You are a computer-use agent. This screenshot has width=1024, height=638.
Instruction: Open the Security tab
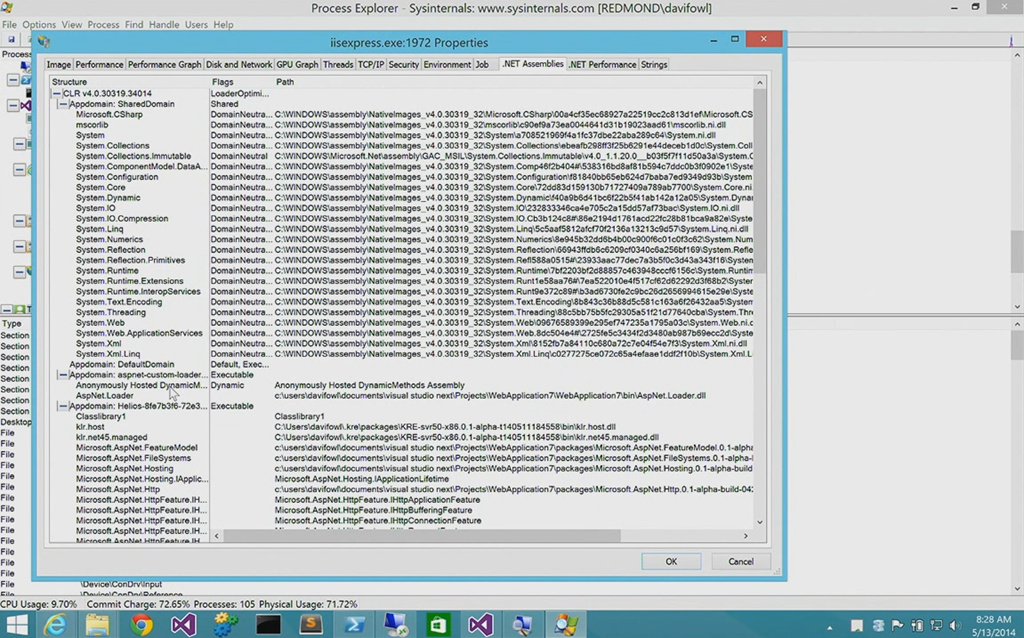coord(403,65)
